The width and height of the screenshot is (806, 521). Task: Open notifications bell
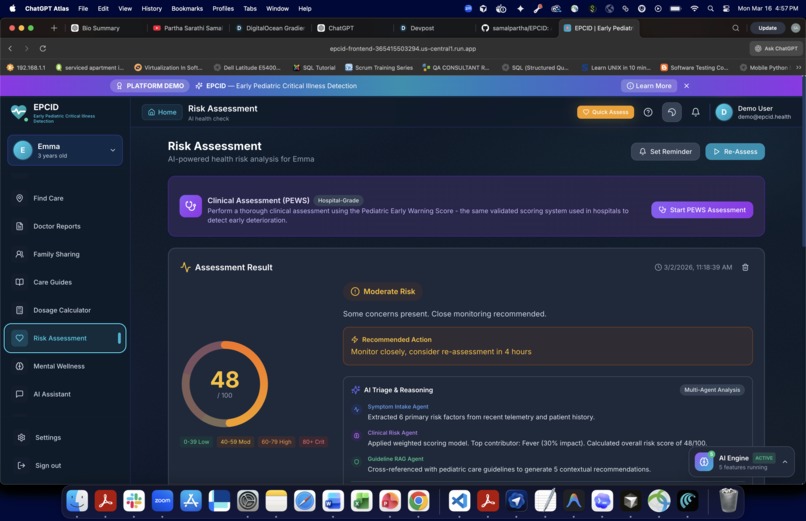pyautogui.click(x=695, y=112)
